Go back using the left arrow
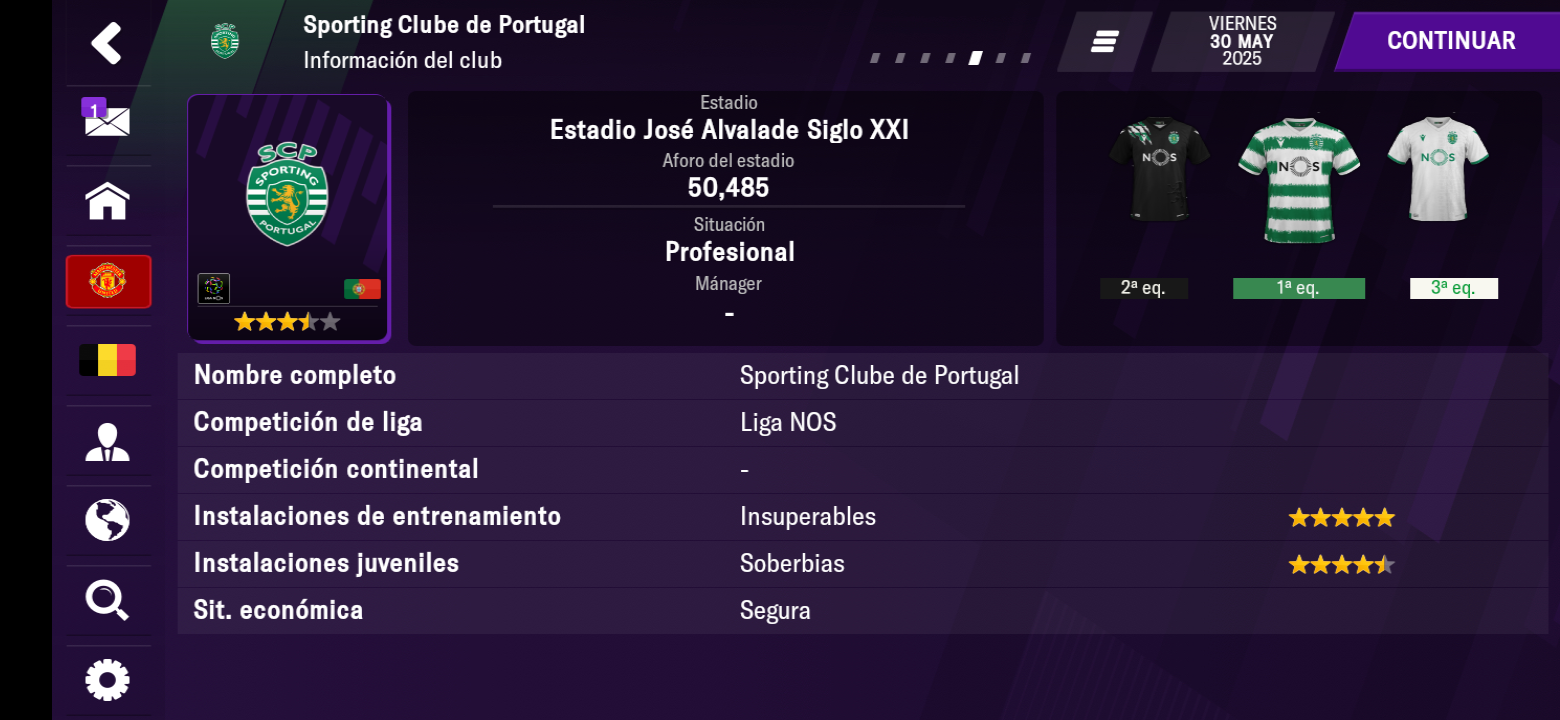The image size is (1560, 720). click(x=107, y=43)
